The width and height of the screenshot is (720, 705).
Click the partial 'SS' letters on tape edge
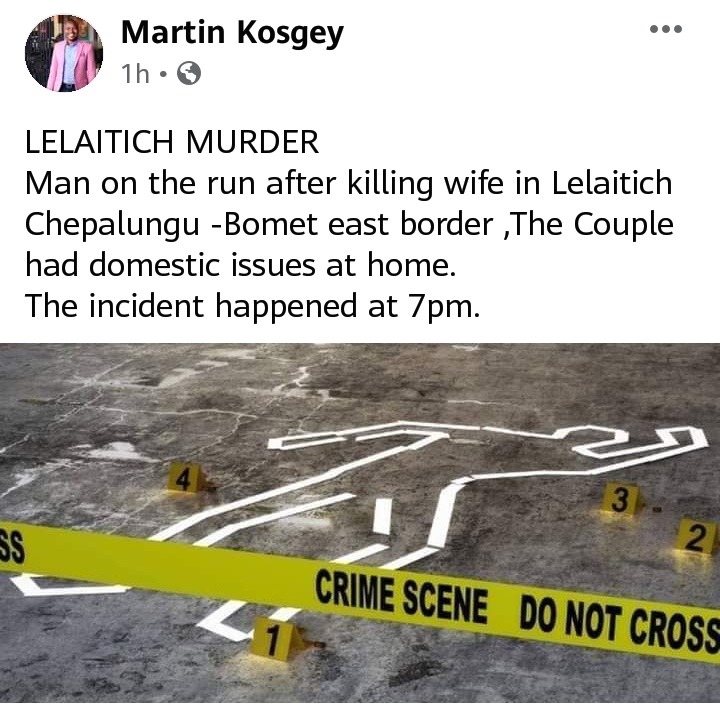[x=11, y=546]
